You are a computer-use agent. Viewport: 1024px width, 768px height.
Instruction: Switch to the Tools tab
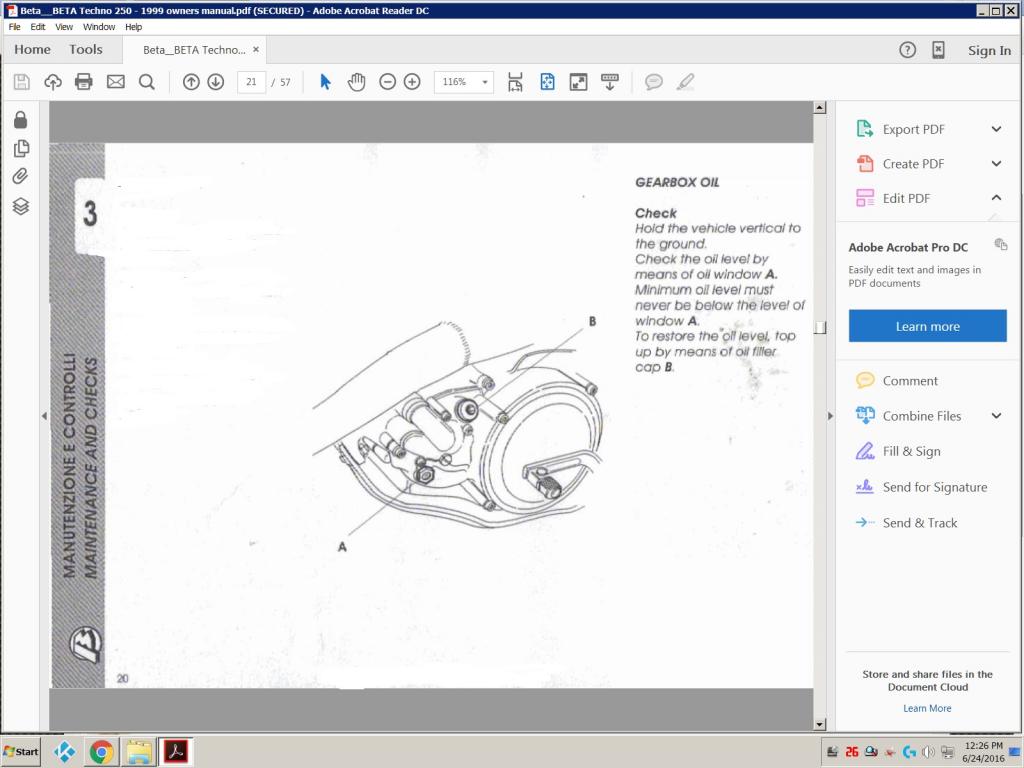click(x=86, y=49)
